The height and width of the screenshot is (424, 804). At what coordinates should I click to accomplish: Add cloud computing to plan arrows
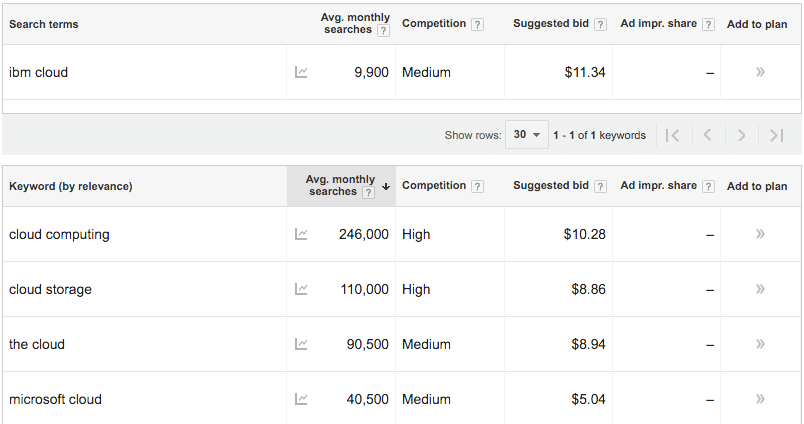pyautogui.click(x=760, y=234)
